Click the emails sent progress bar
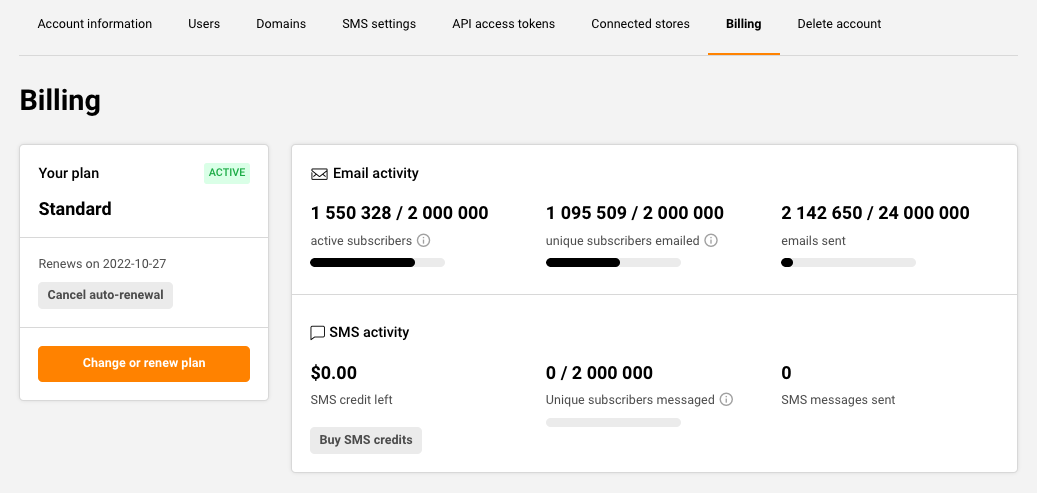1037x493 pixels. coord(848,263)
